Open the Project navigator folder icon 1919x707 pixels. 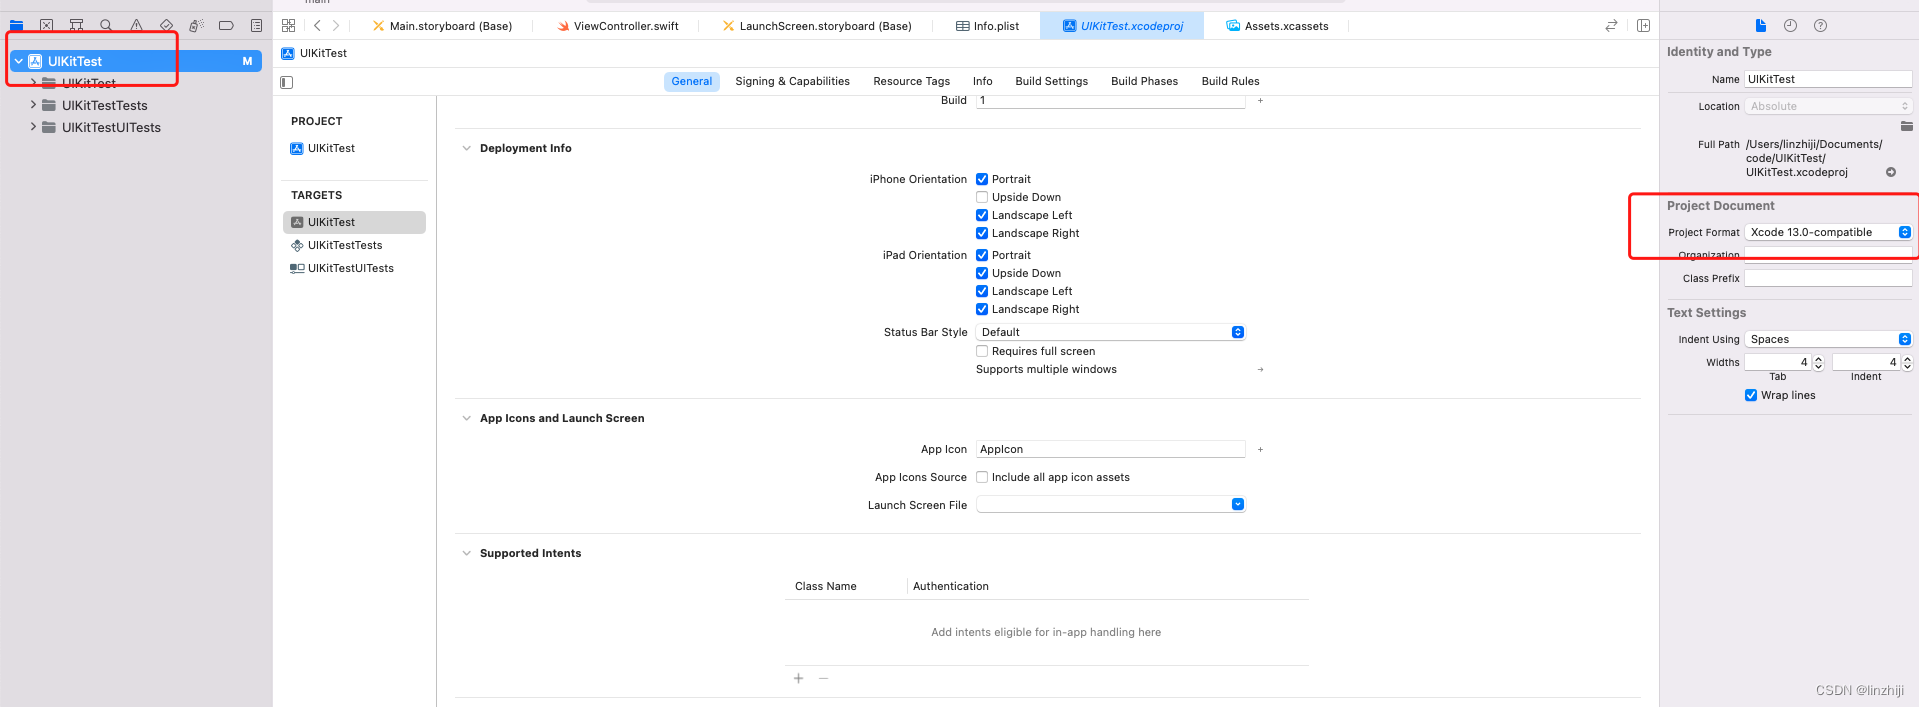(x=16, y=25)
